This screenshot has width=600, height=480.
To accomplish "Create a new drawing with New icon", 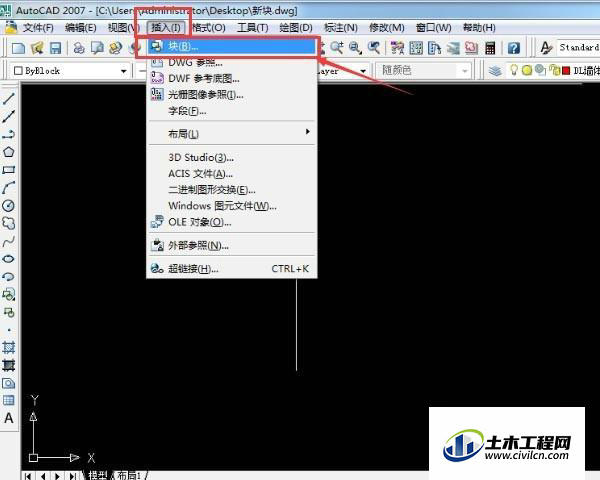I will 18,48.
